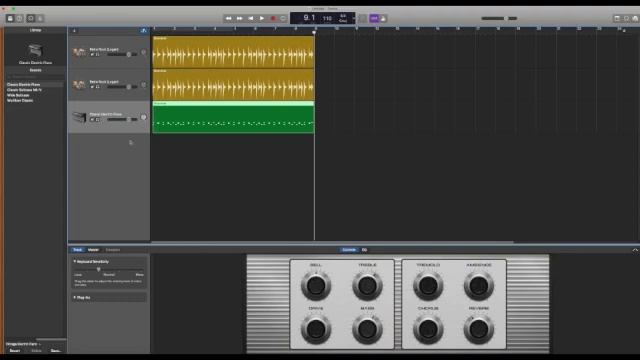Click pan knob on first Retro Rock track

[x=144, y=52]
